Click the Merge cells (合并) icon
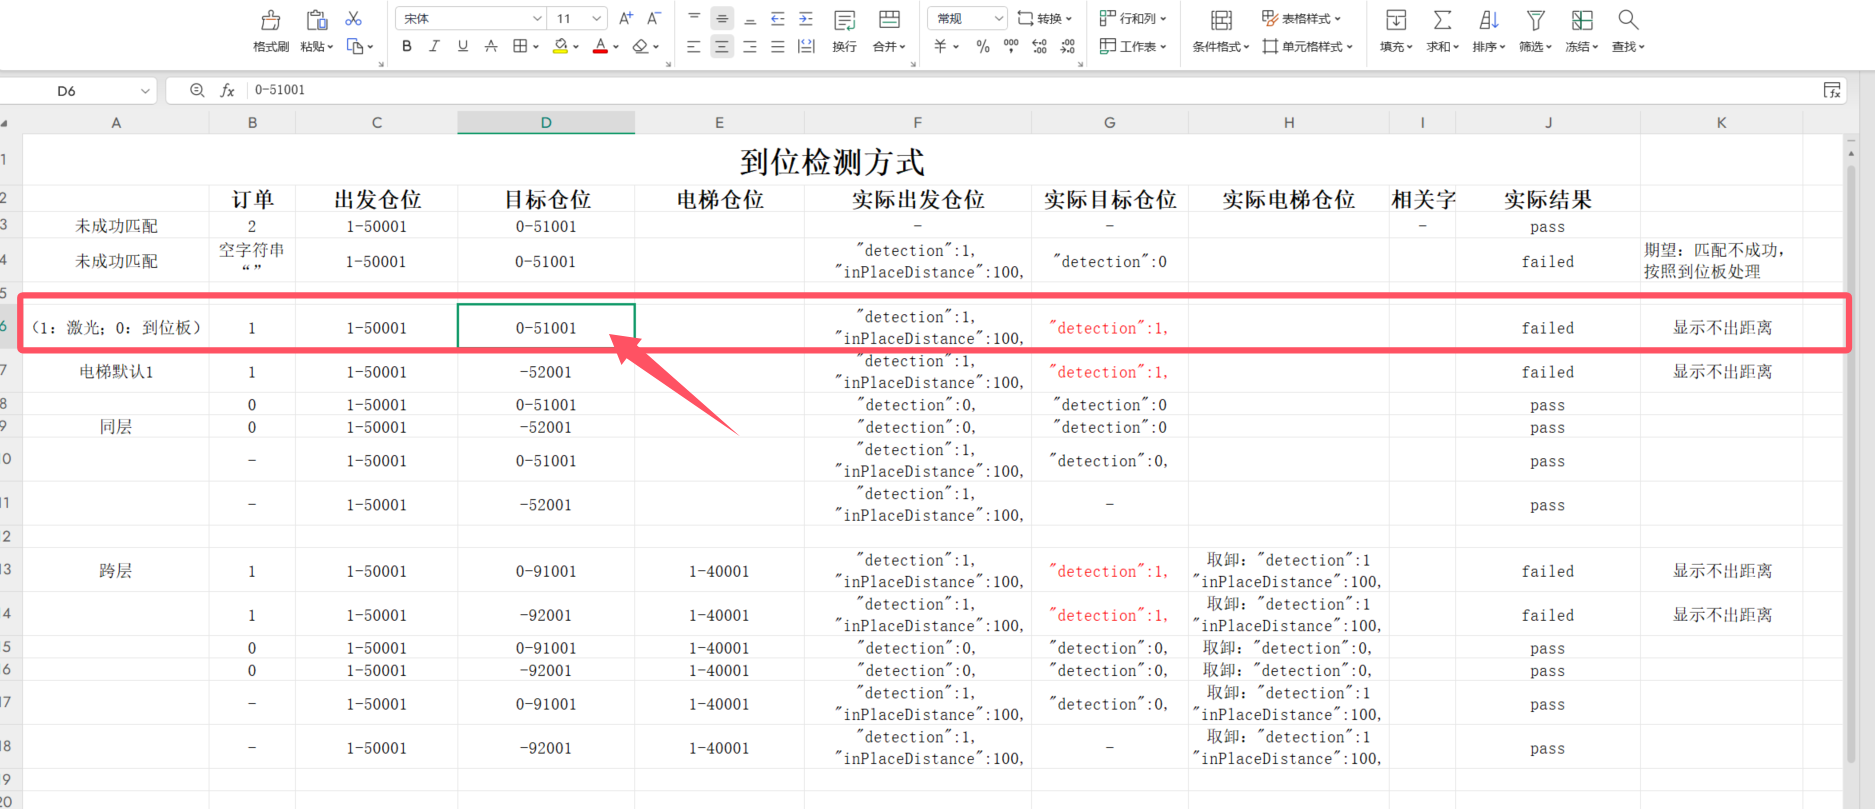Image resolution: width=1875 pixels, height=809 pixels. tap(888, 20)
